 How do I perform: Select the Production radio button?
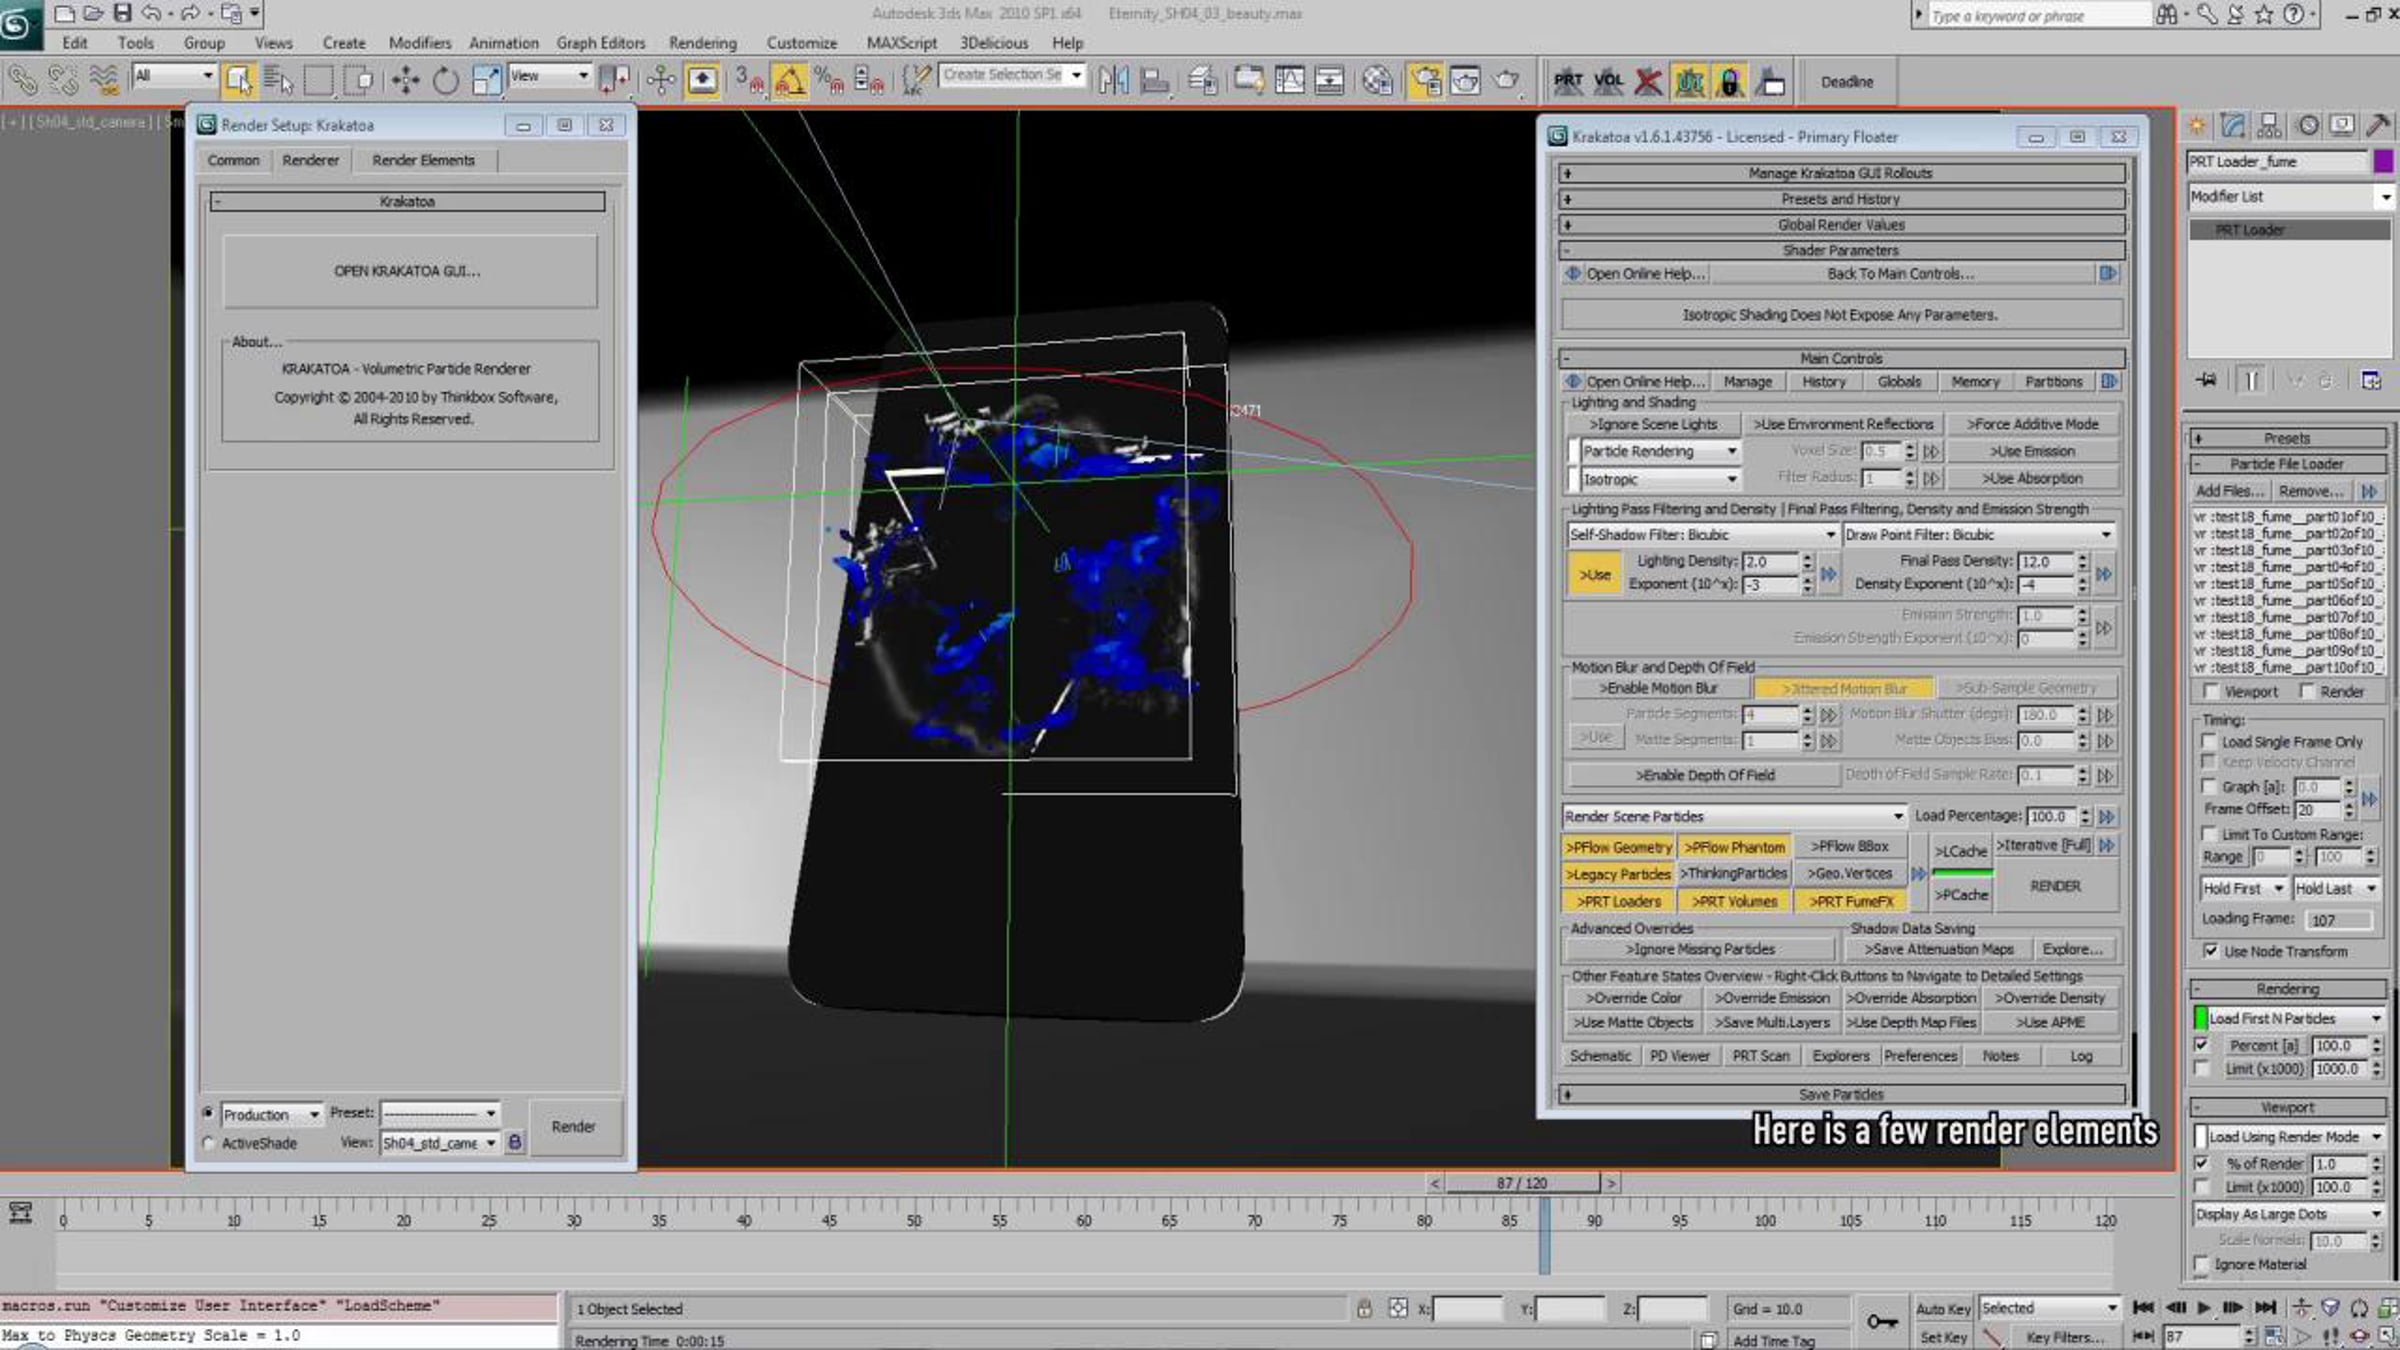[208, 1113]
